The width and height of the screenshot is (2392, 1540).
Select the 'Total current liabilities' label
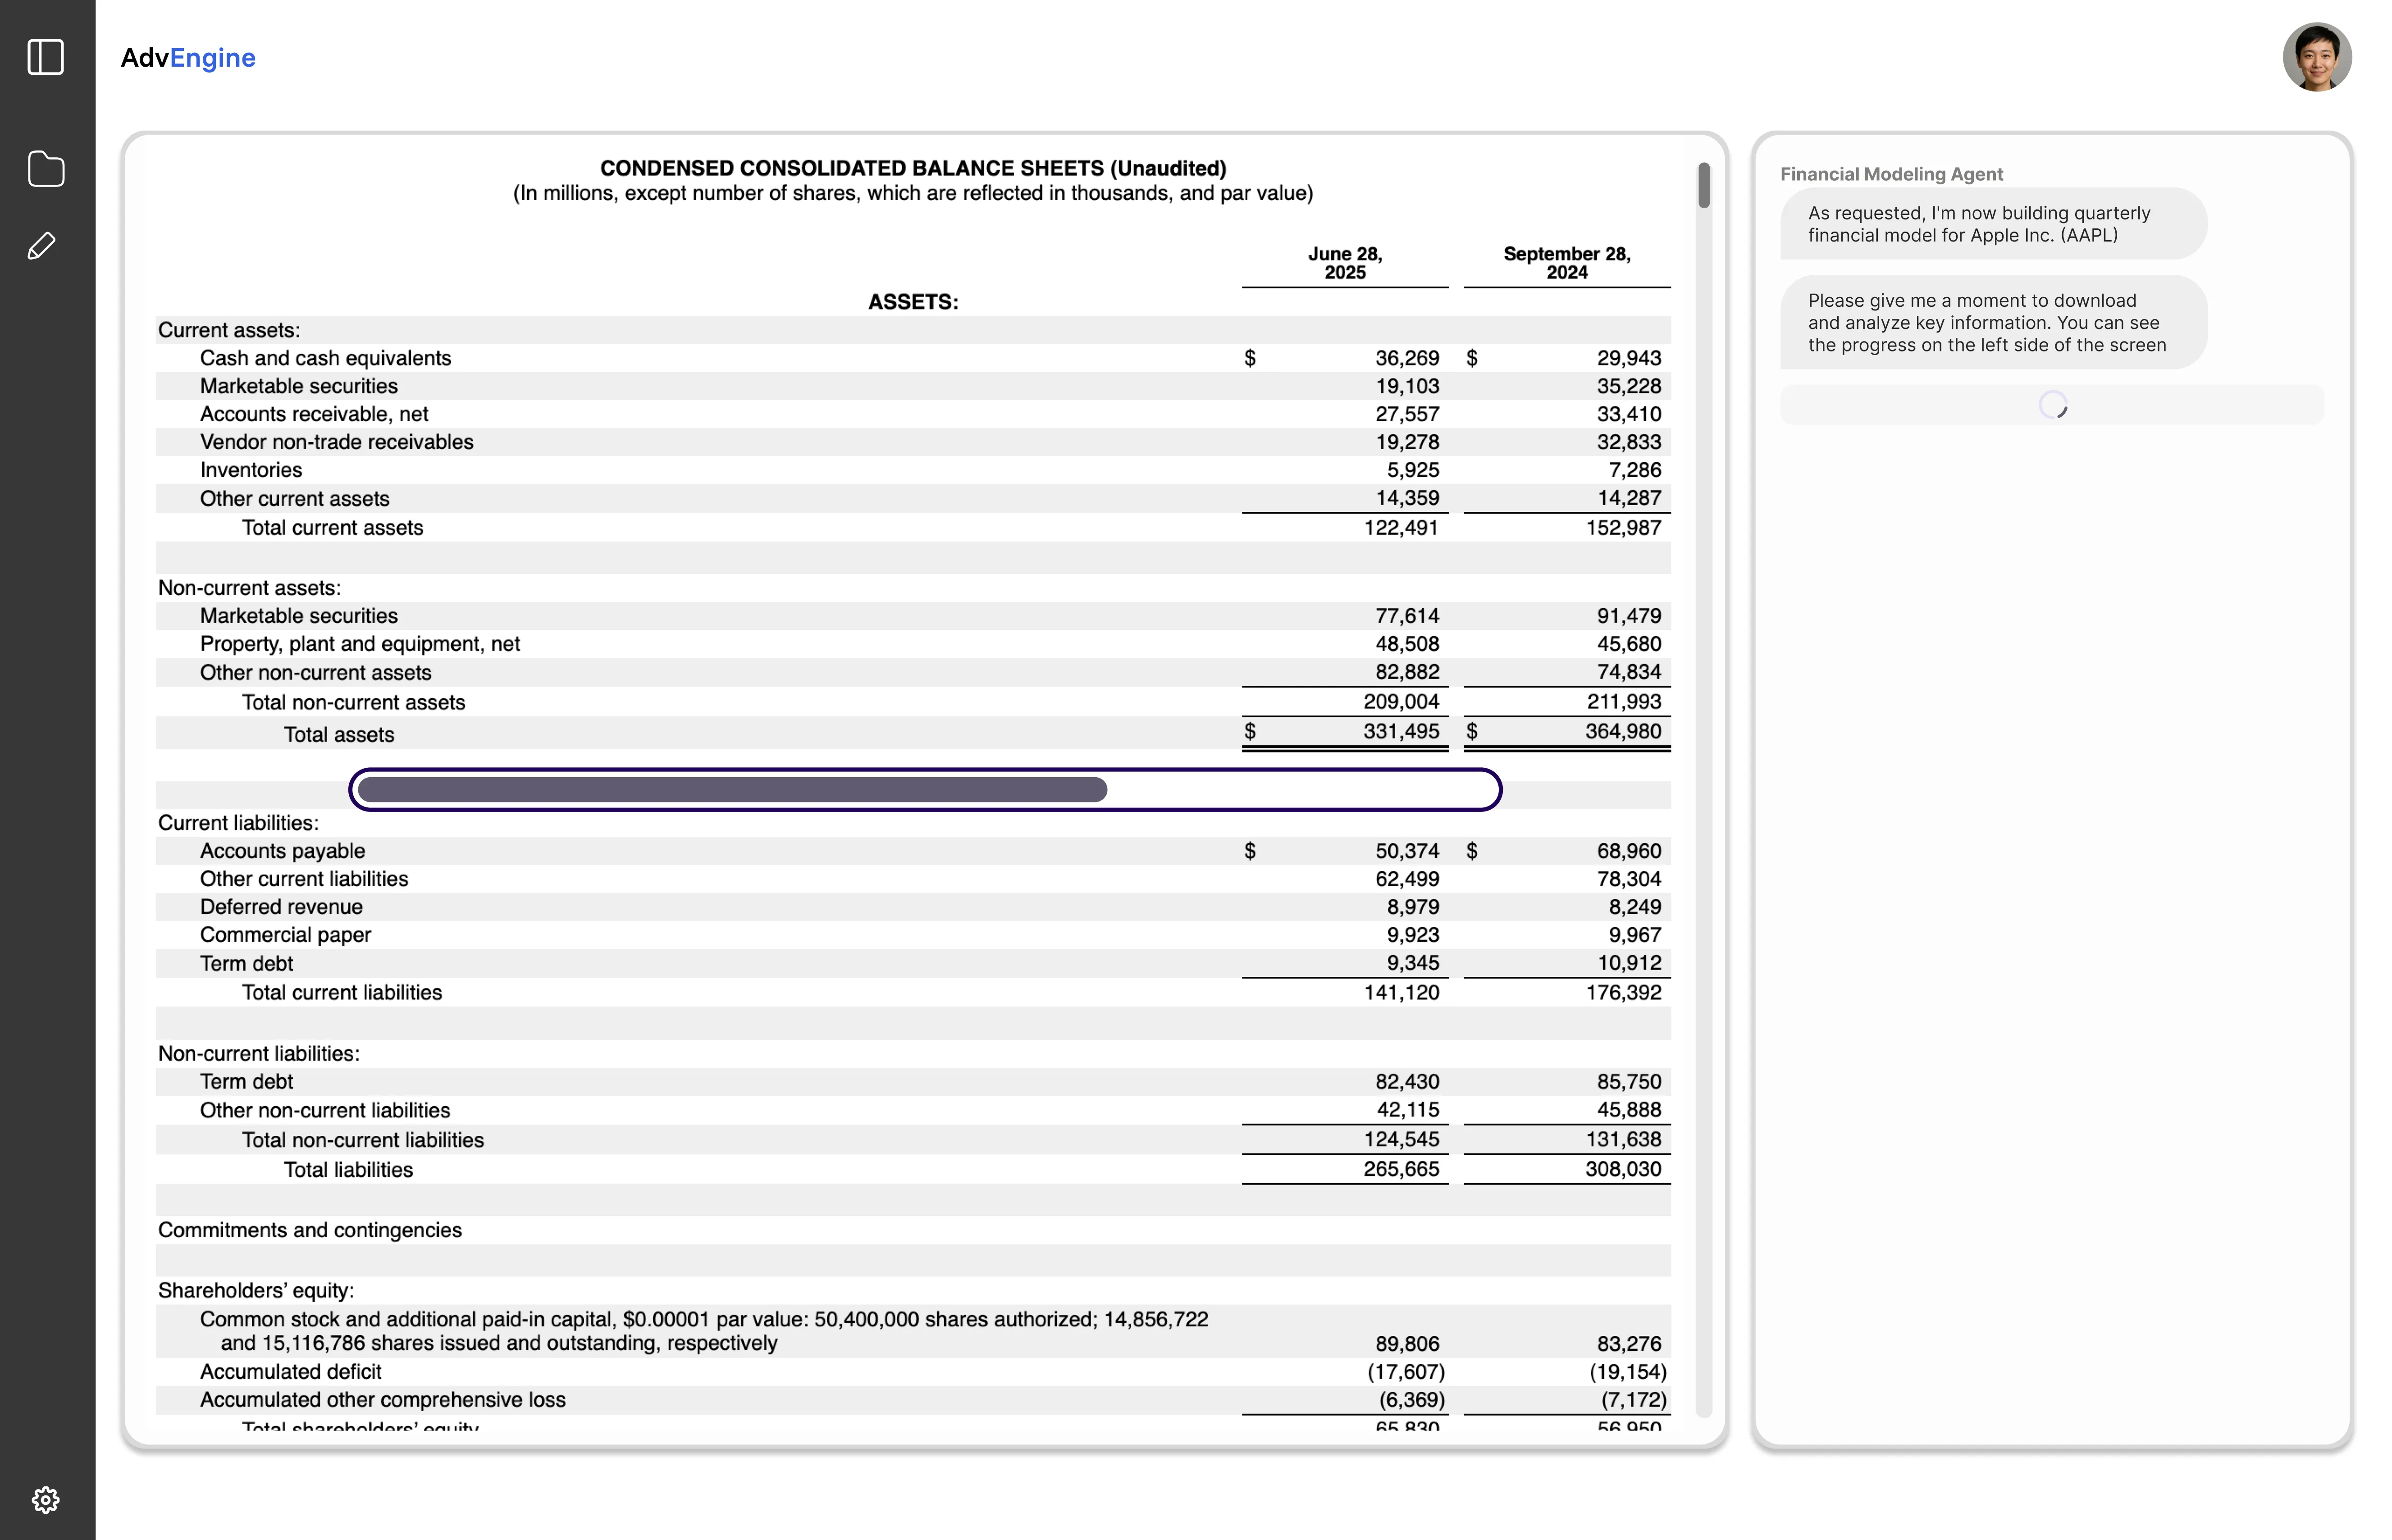(x=341, y=993)
